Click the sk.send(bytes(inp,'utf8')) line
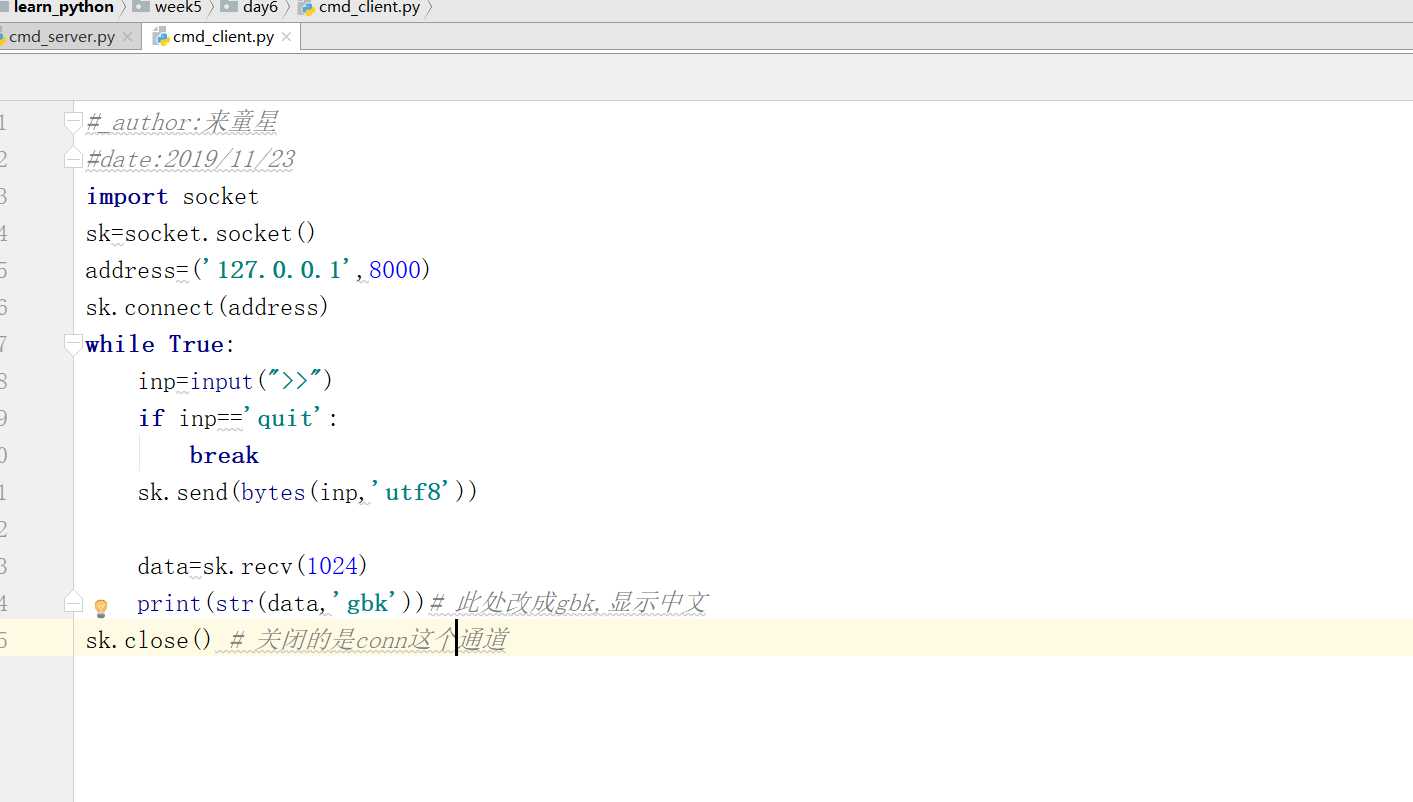Image resolution: width=1413 pixels, height=802 pixels. click(x=308, y=492)
